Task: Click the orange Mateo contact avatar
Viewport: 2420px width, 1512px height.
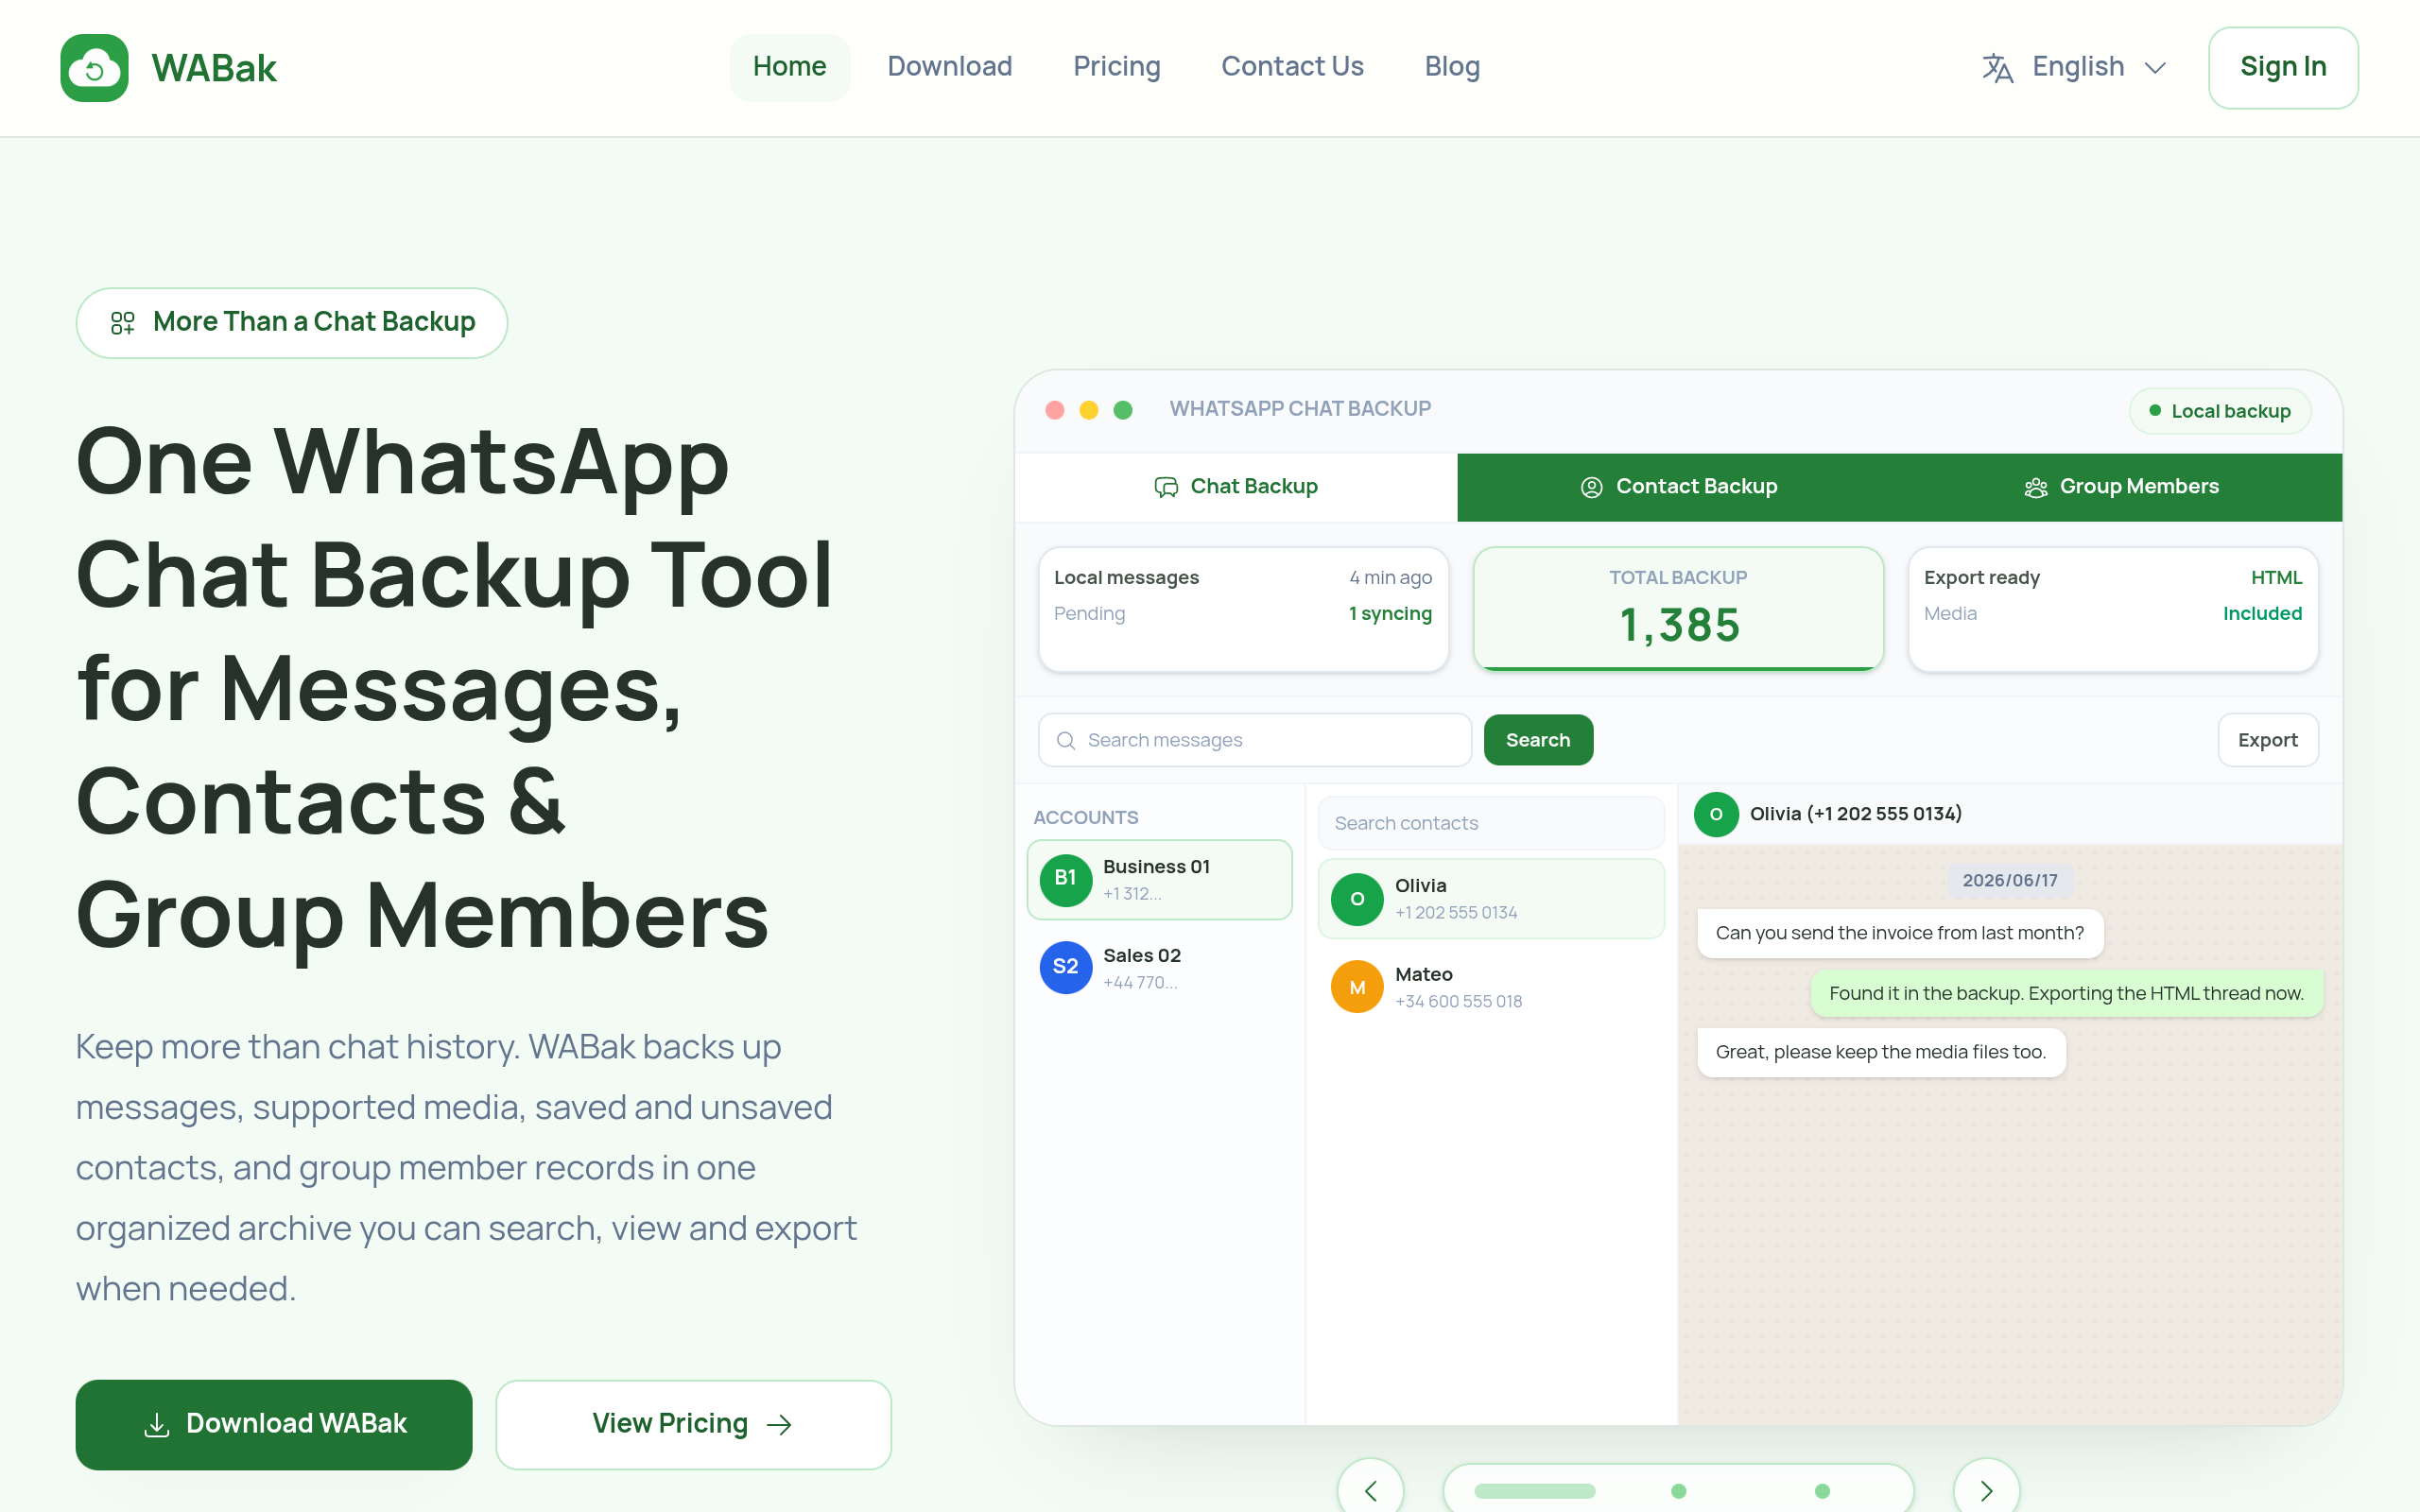Action: pos(1357,987)
